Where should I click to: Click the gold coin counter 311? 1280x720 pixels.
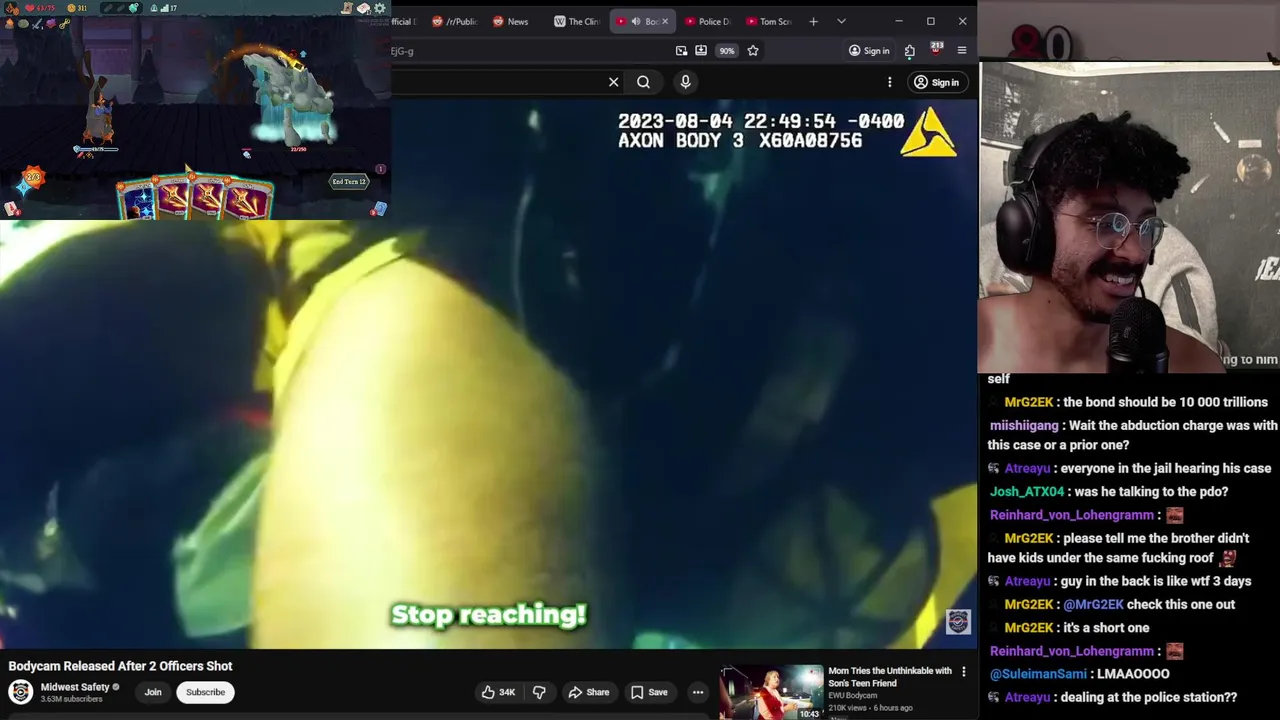pyautogui.click(x=77, y=8)
